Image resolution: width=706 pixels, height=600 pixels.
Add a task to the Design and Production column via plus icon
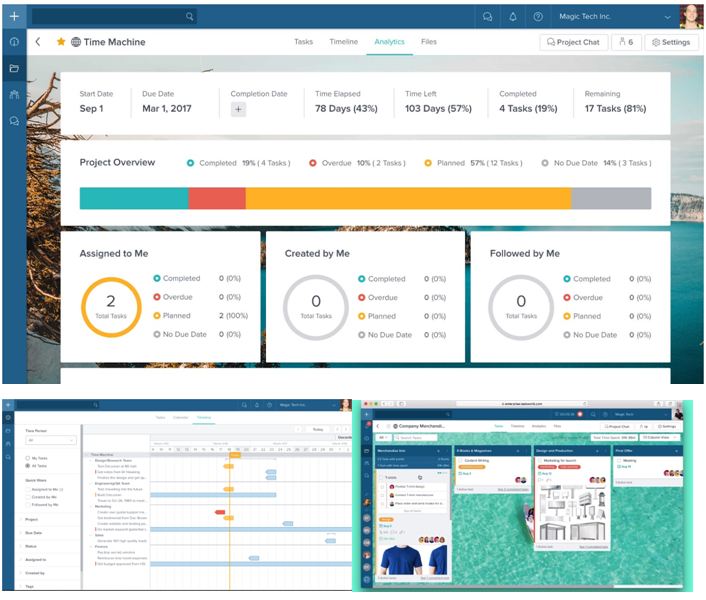[597, 451]
